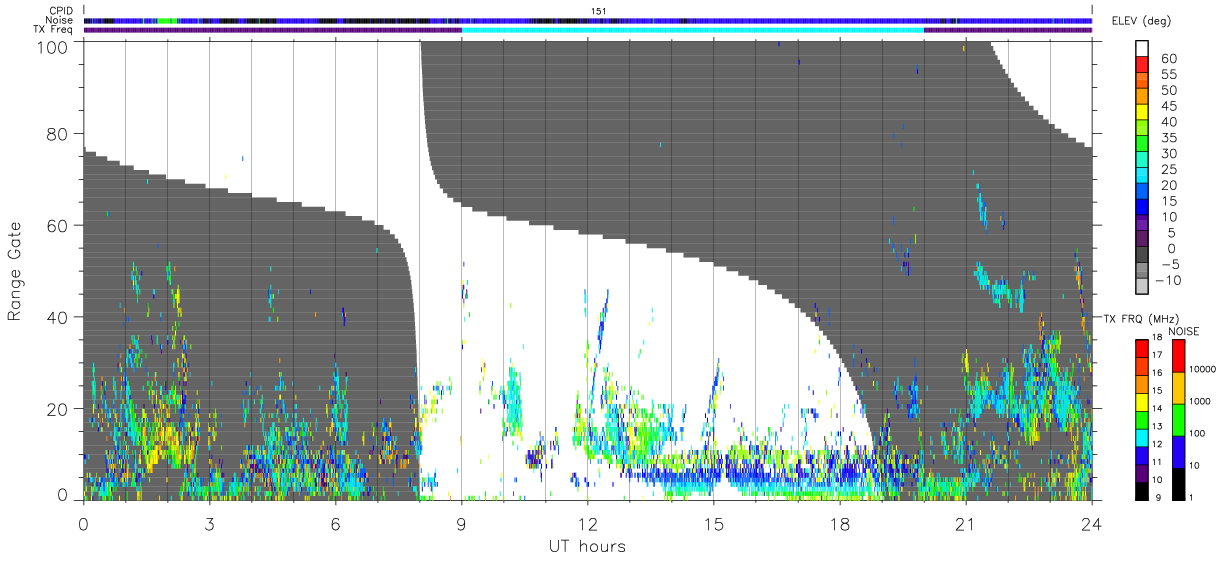This screenshot has width=1228, height=567.
Task: Click the 80 tick label on Range Gate axis
Action: click(57, 134)
